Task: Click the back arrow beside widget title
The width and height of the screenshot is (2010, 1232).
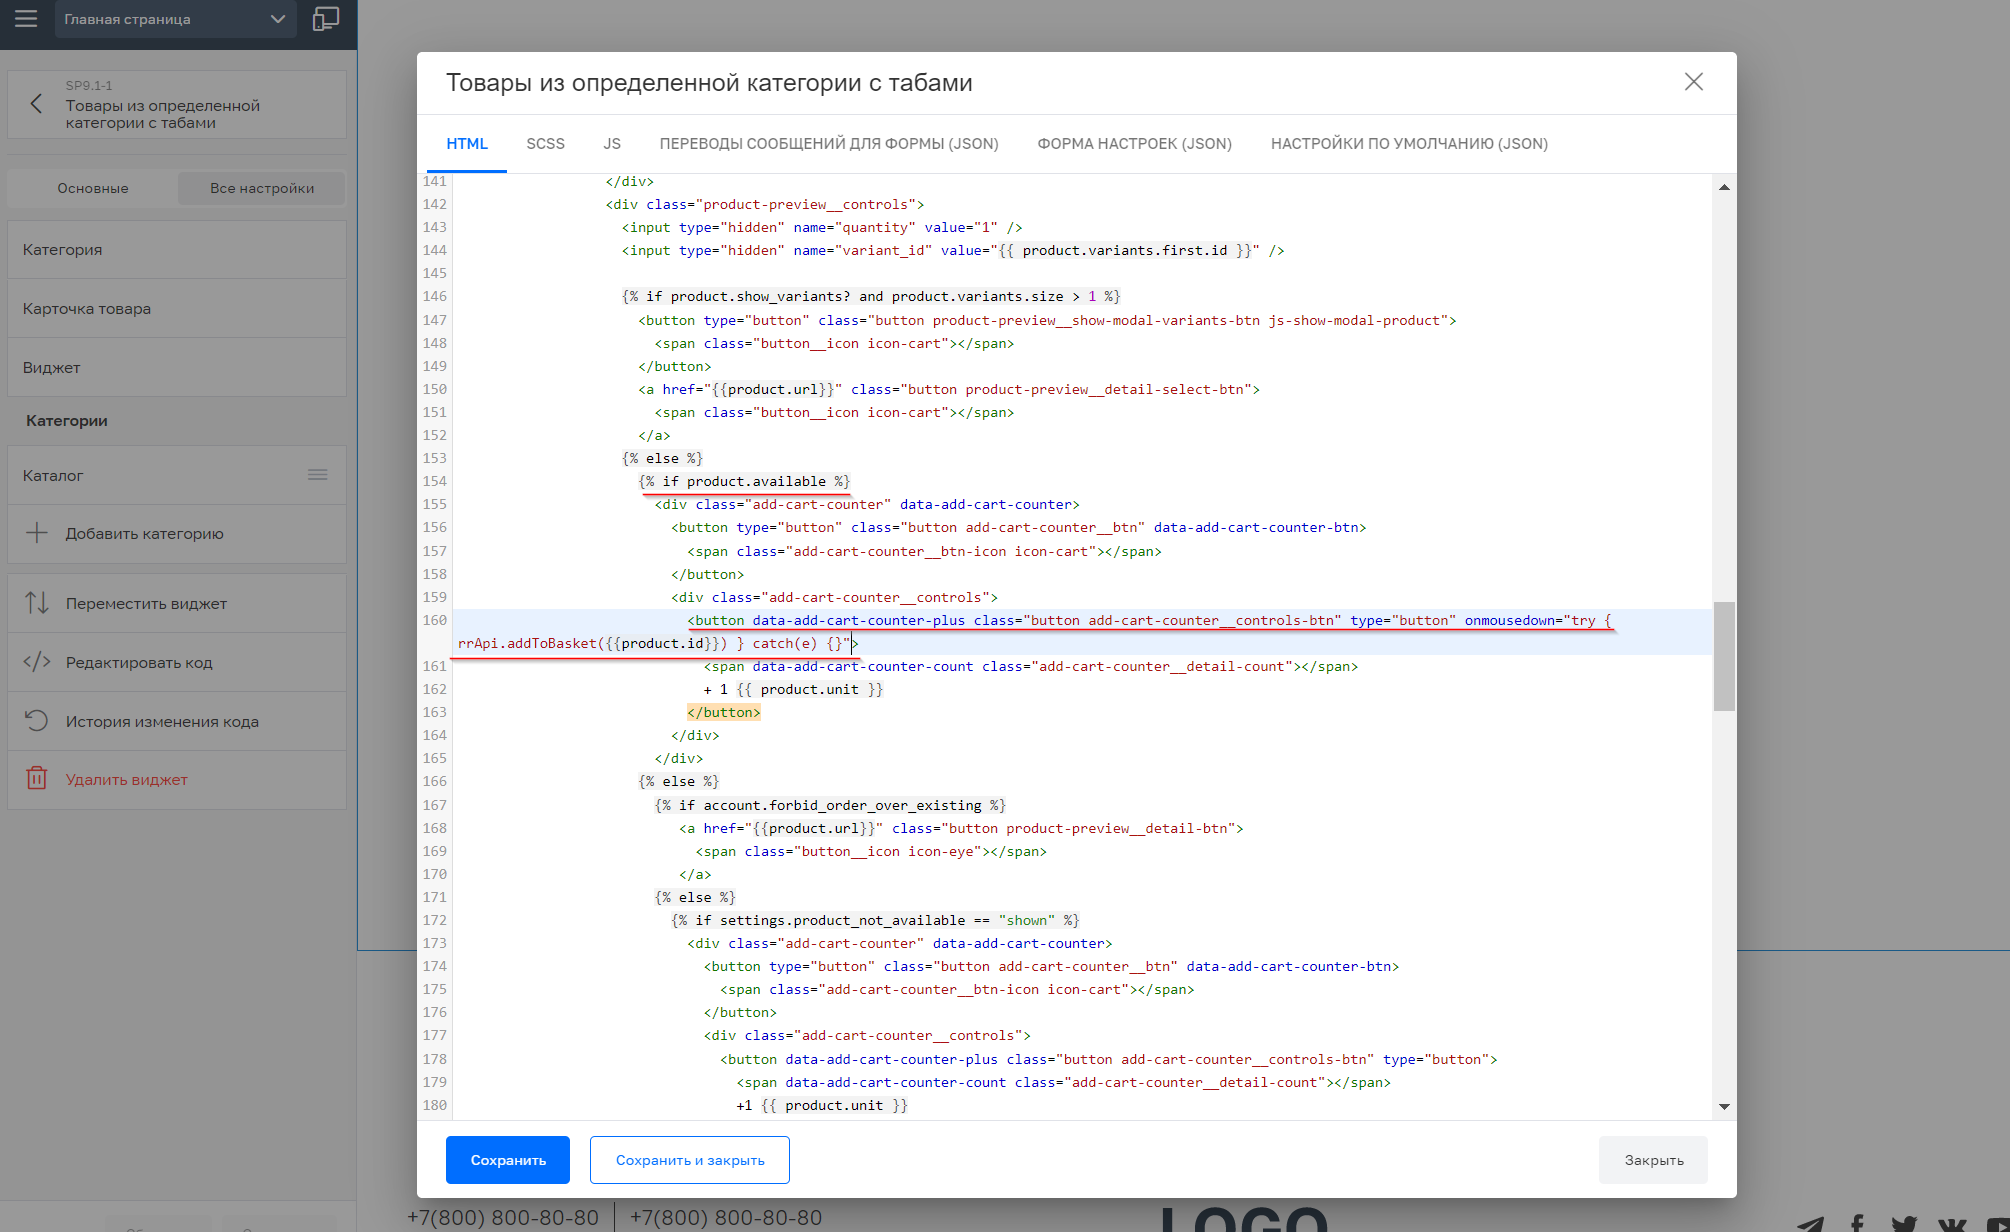Action: [36, 104]
